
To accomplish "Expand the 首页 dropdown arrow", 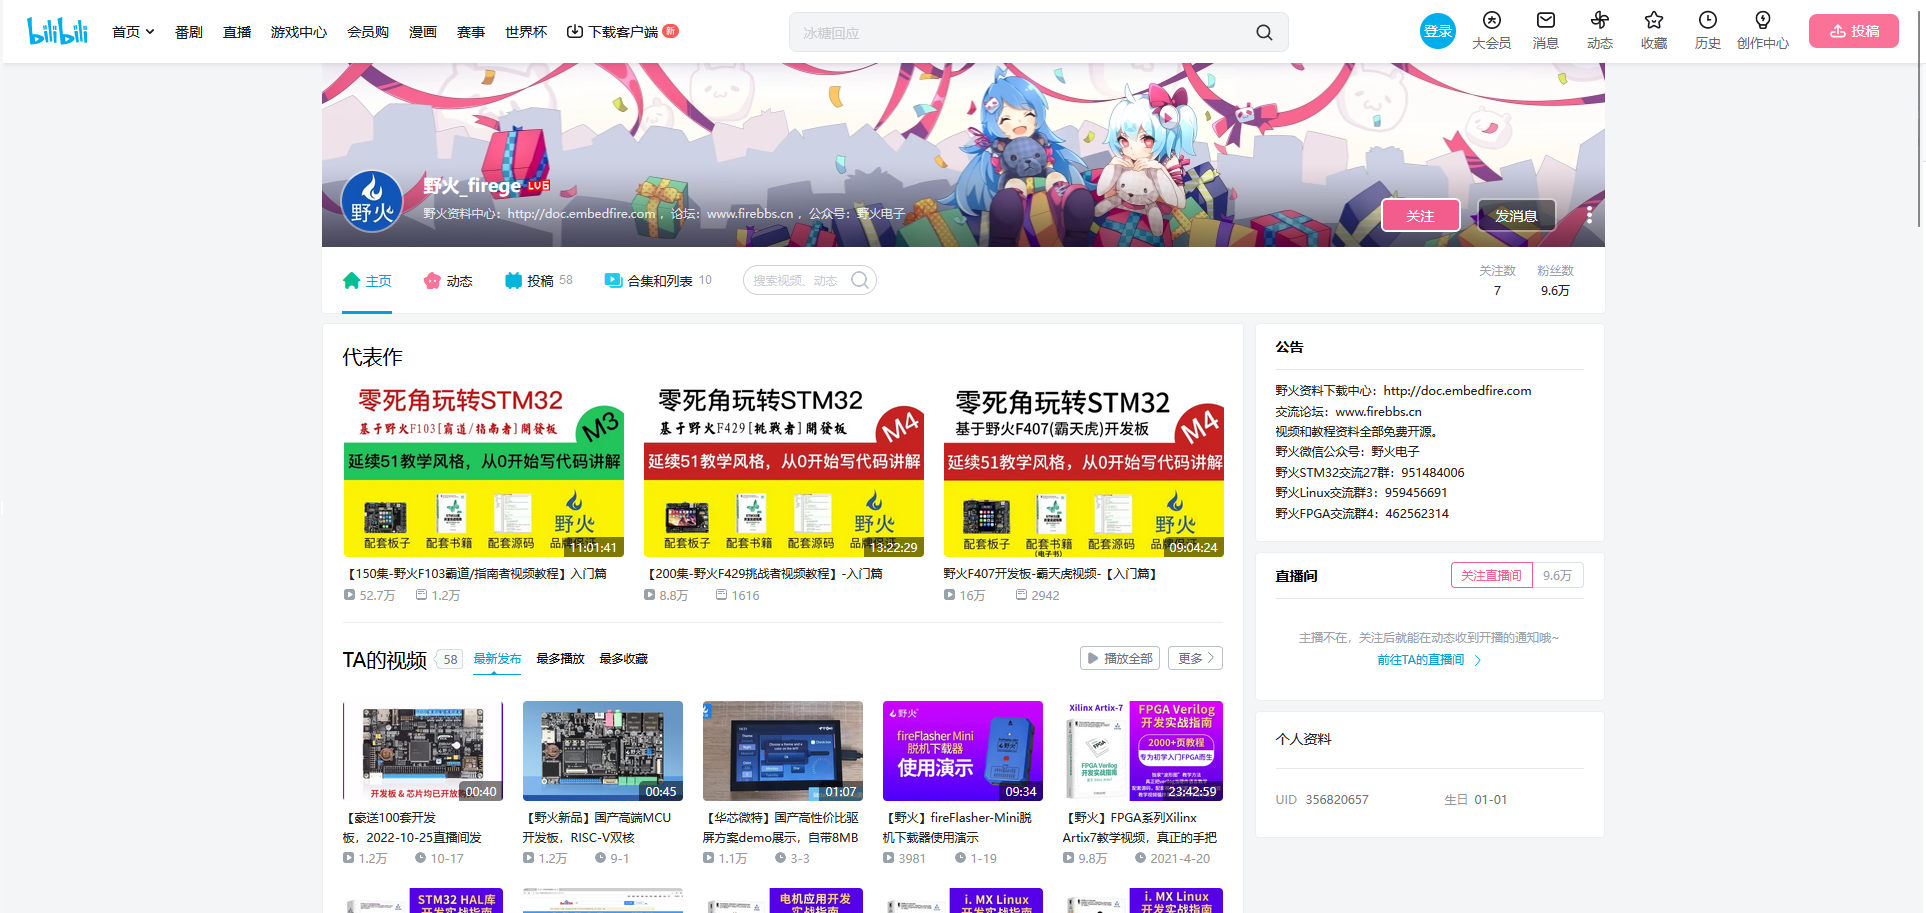I will (150, 32).
